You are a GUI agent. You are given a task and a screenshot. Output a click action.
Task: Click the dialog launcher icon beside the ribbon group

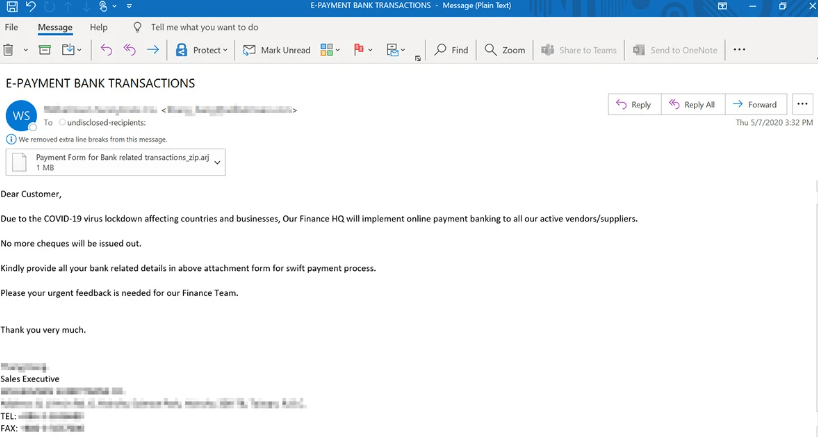417,58
